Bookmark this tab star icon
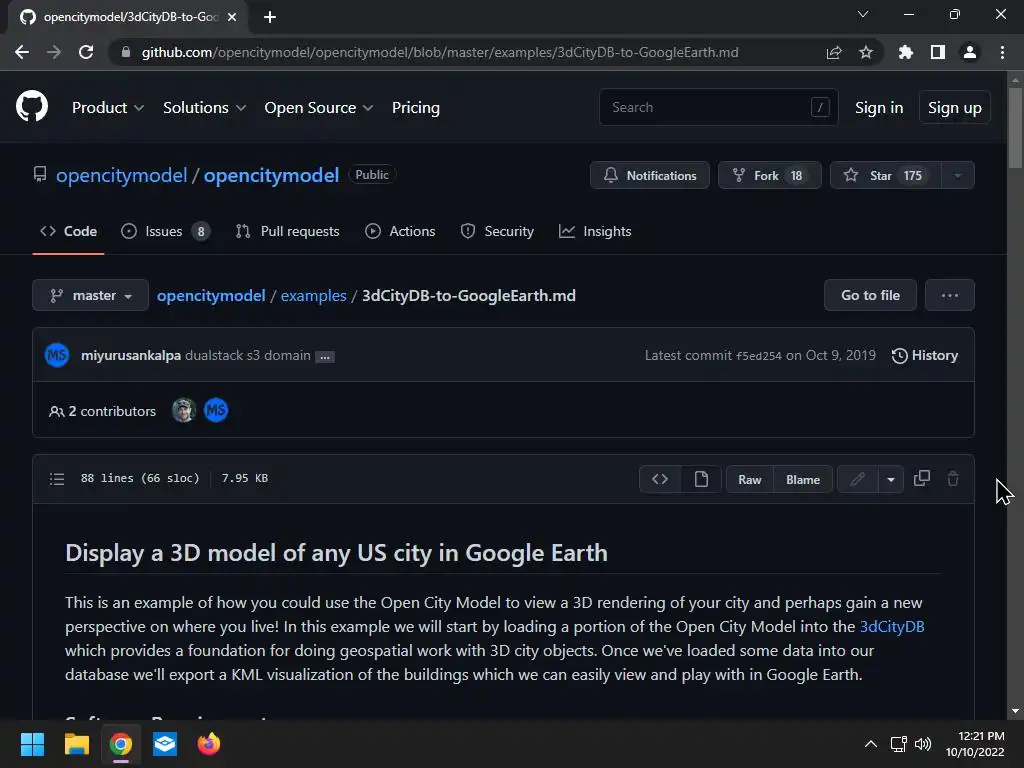This screenshot has height=768, width=1024. [866, 52]
